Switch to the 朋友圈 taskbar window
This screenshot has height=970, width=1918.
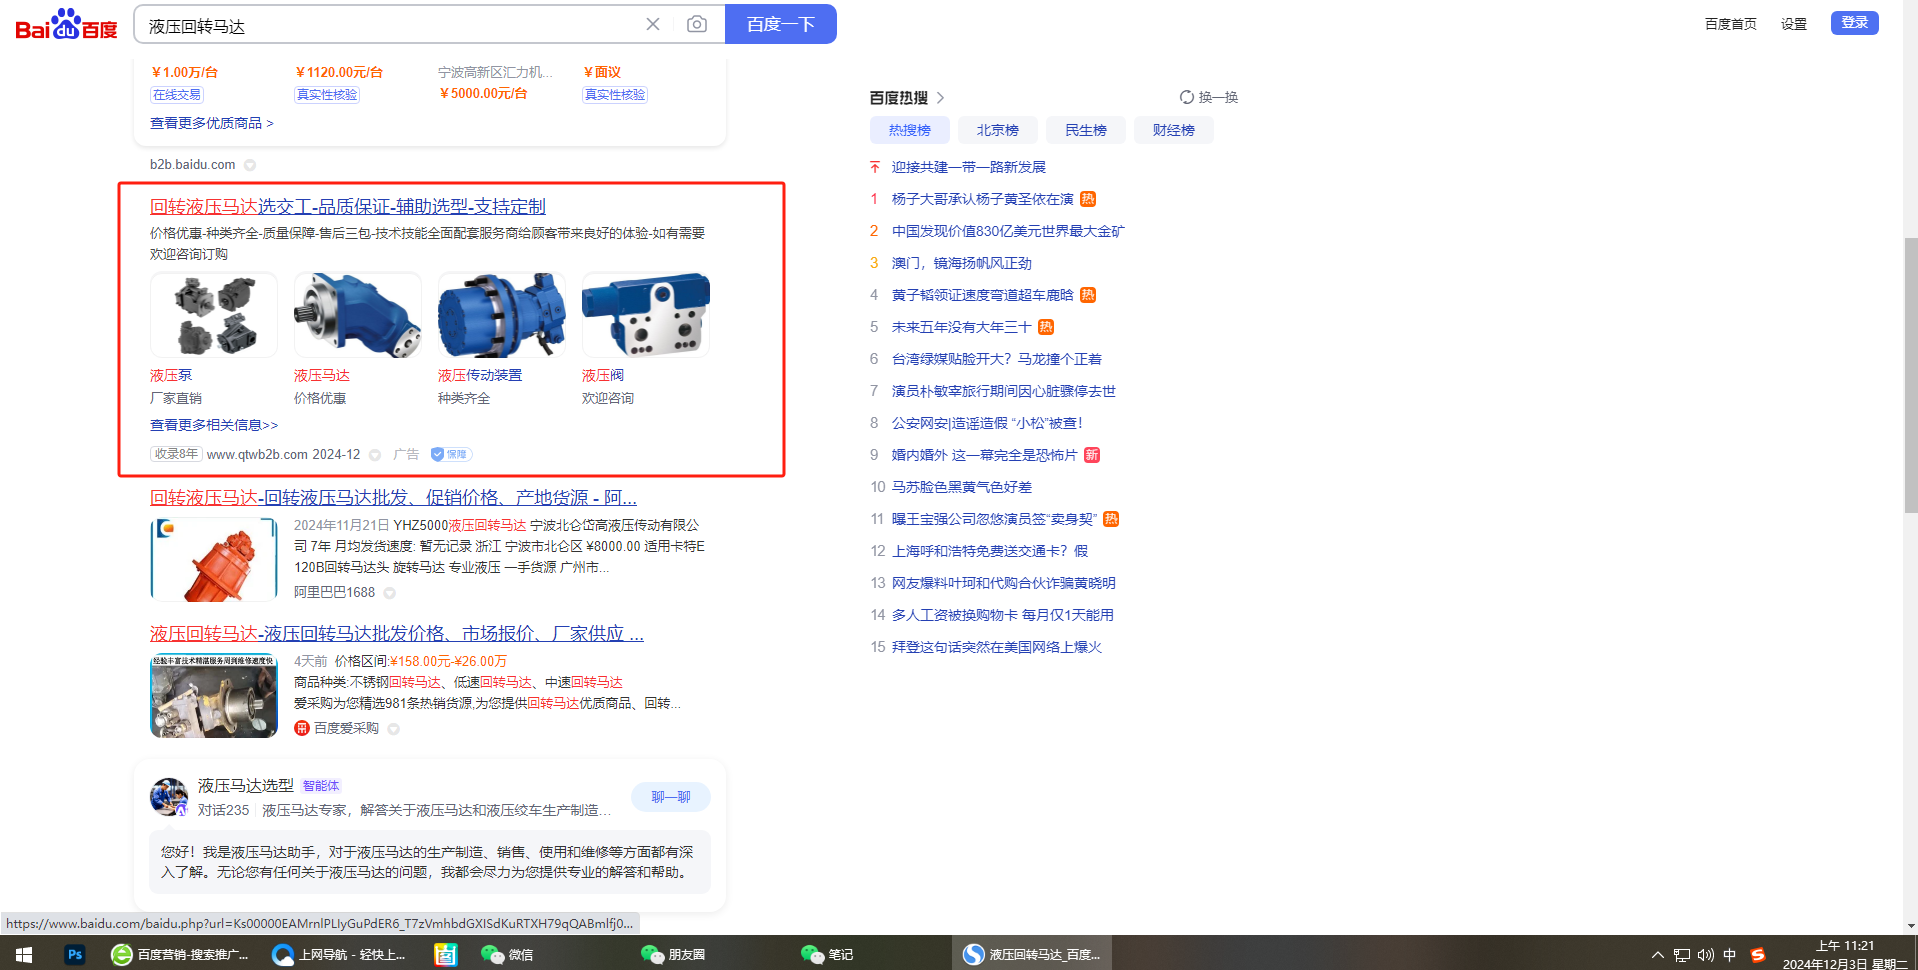coord(673,955)
